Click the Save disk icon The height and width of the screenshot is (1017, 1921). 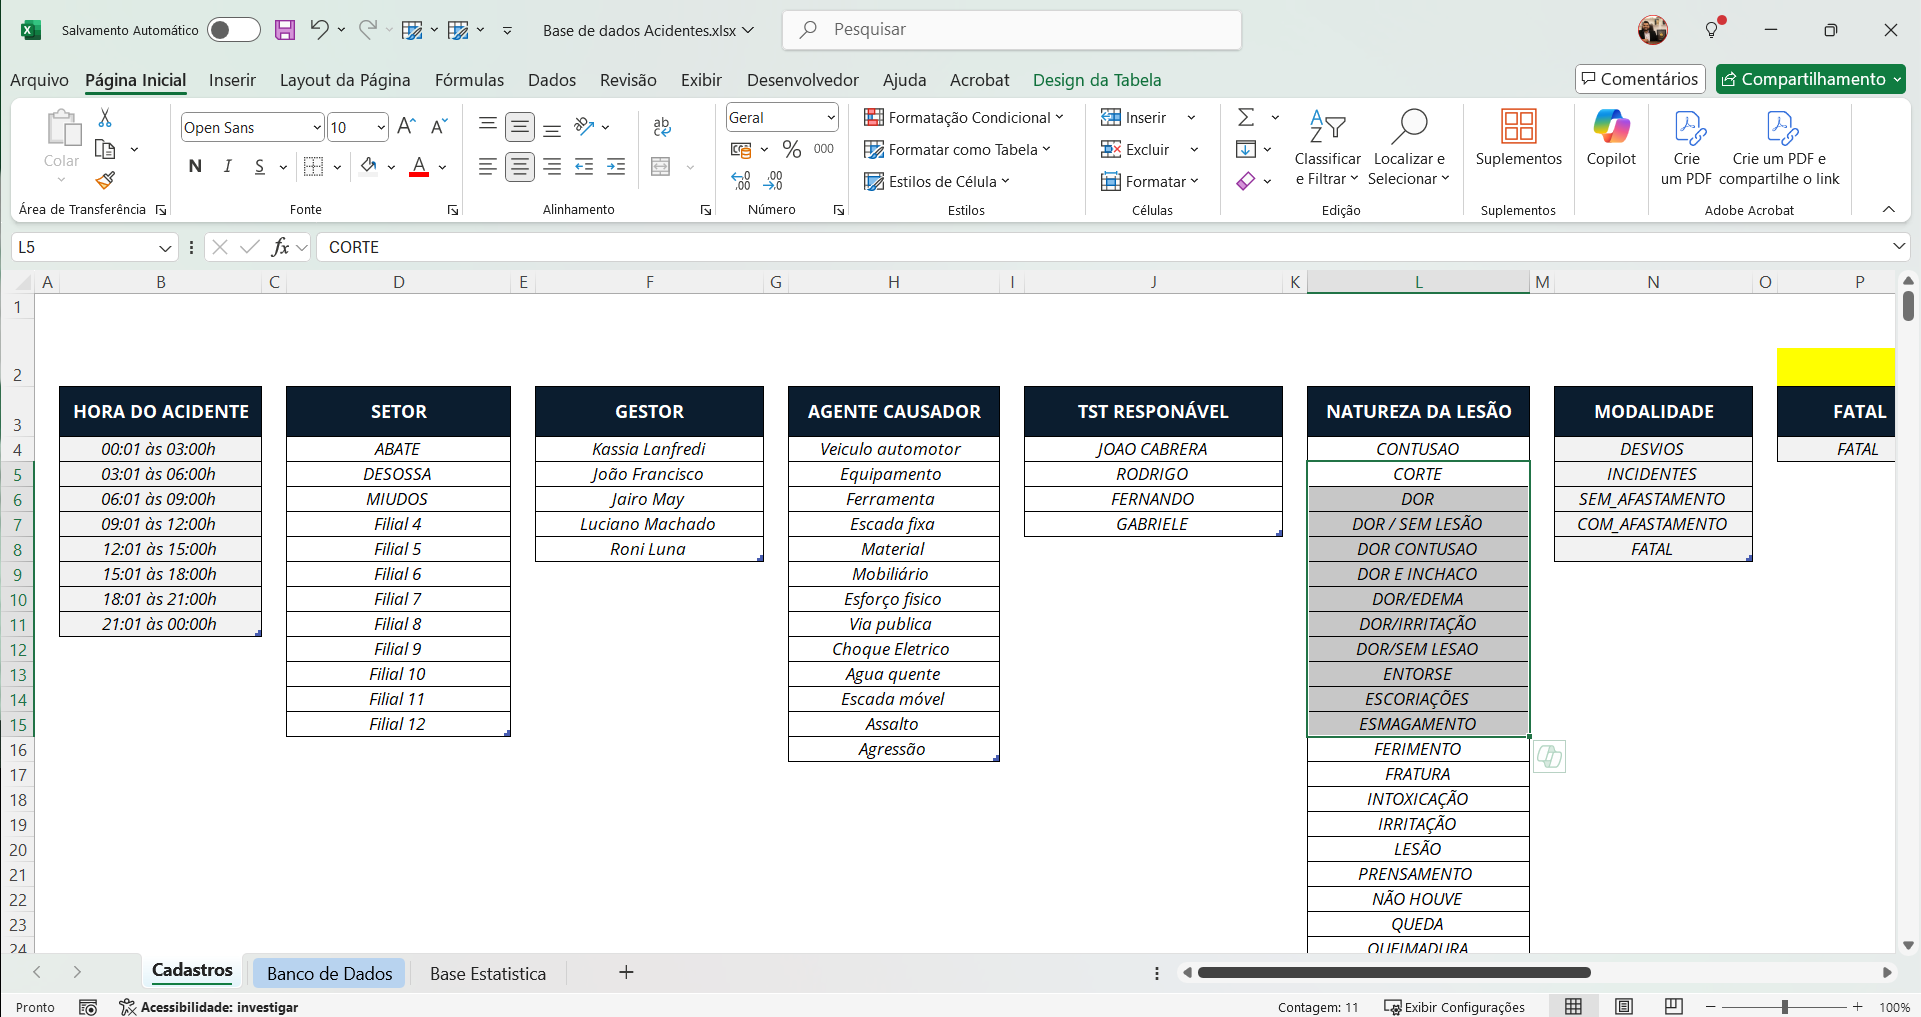(285, 30)
